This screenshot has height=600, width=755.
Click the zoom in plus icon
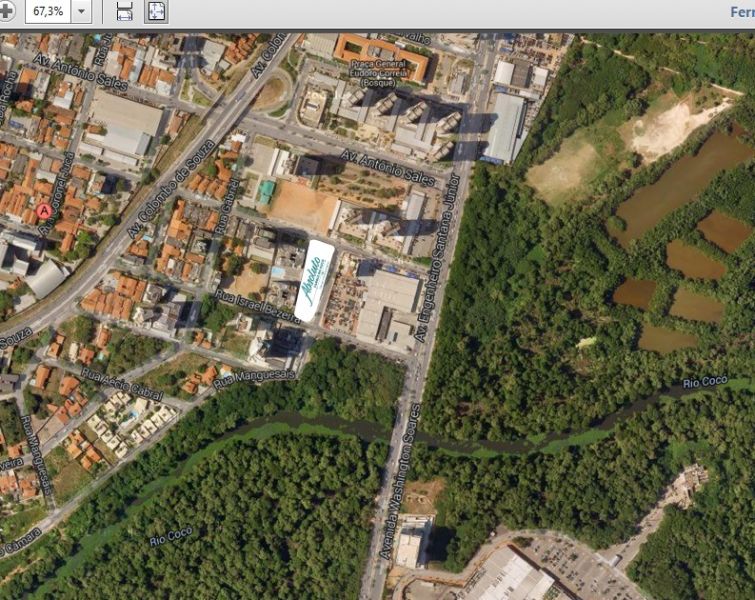tap(7, 12)
